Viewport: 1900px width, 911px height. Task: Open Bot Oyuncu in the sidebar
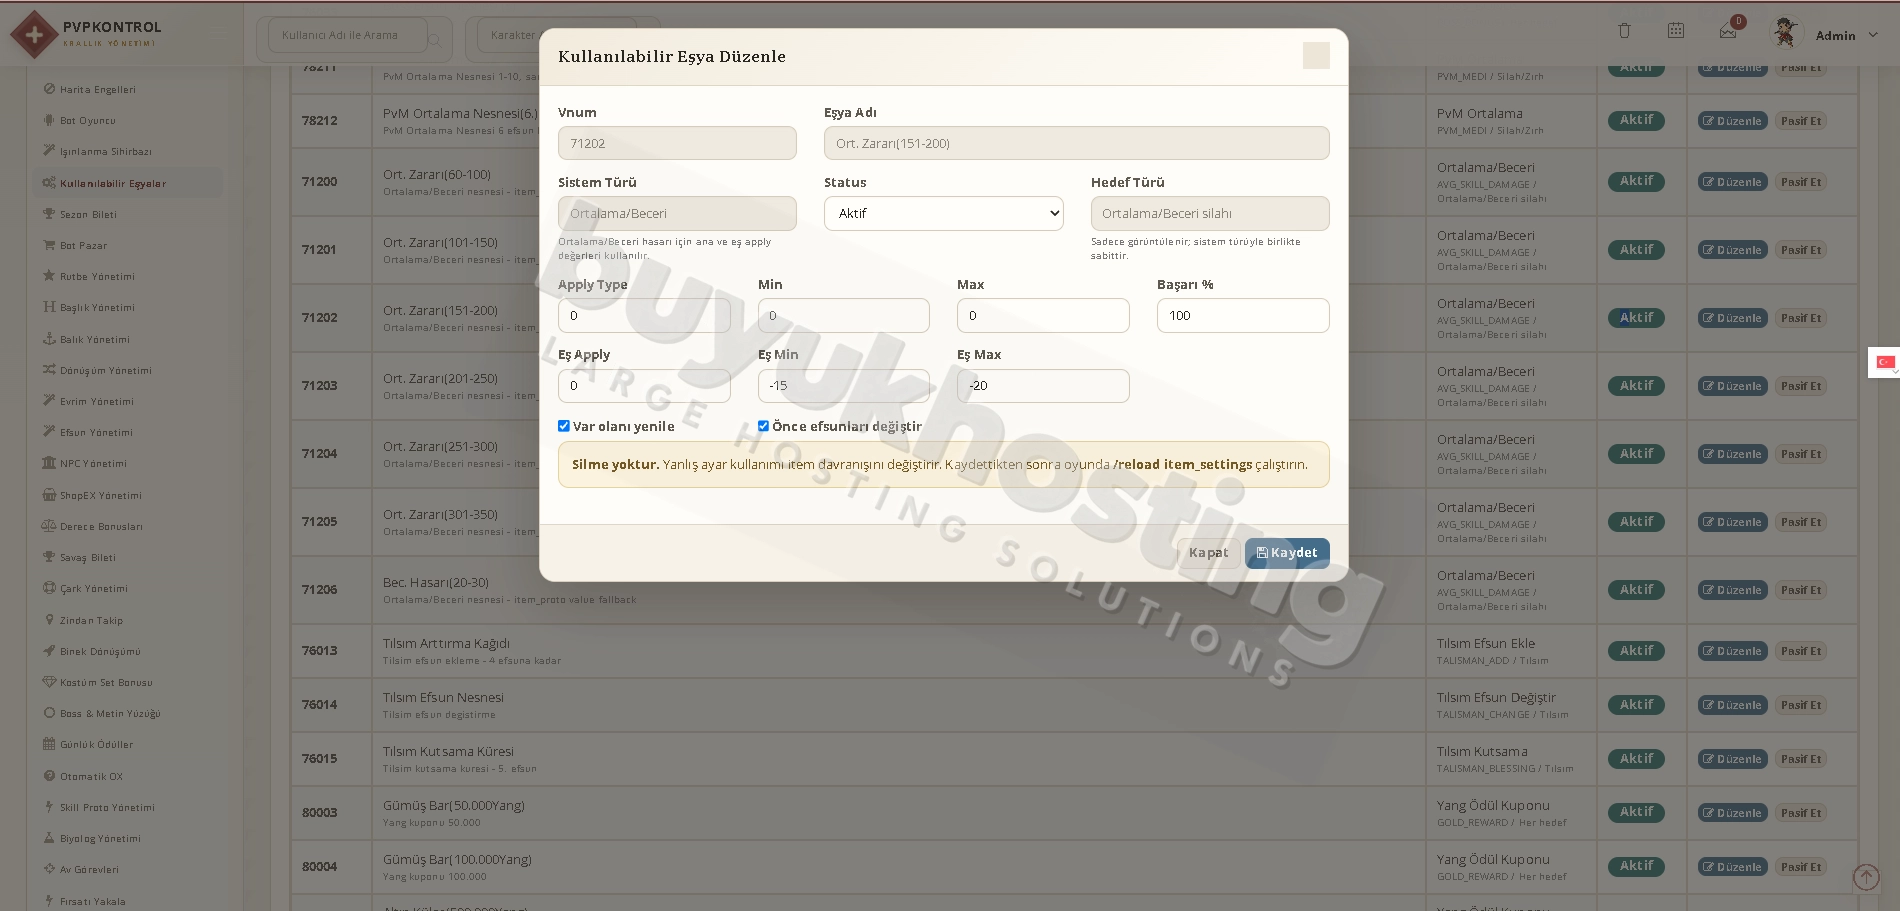(87, 120)
